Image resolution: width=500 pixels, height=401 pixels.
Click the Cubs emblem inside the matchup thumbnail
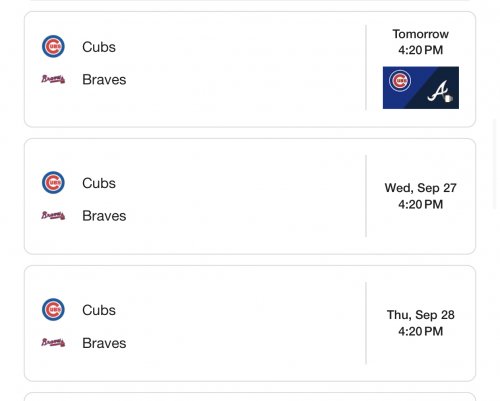400,81
